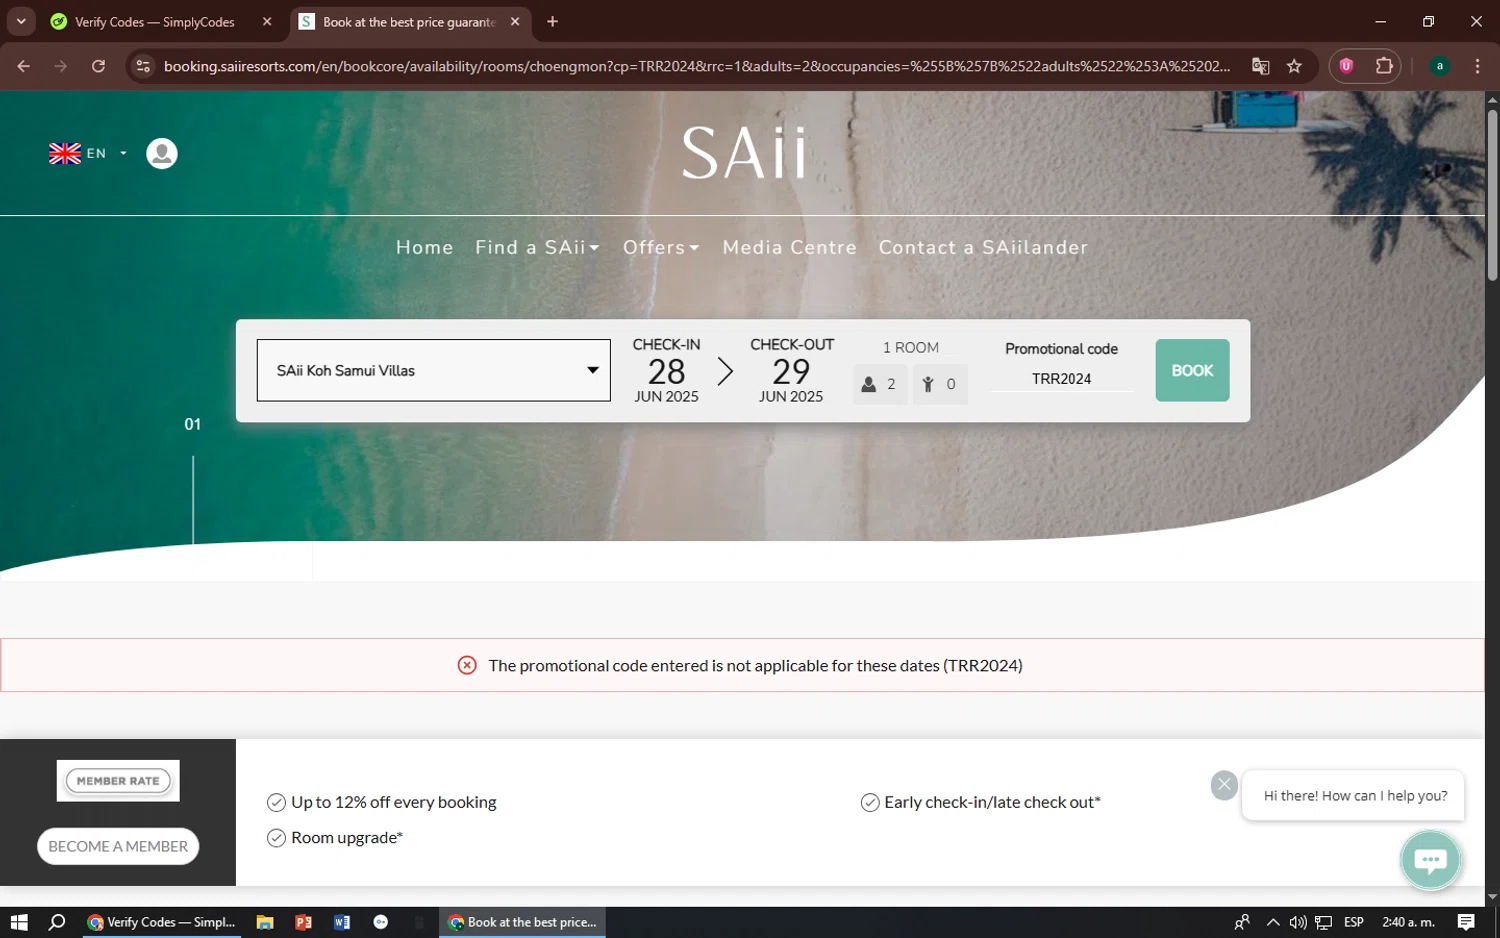1500x938 pixels.
Task: Open Contact a SAiilander page
Action: tap(983, 247)
